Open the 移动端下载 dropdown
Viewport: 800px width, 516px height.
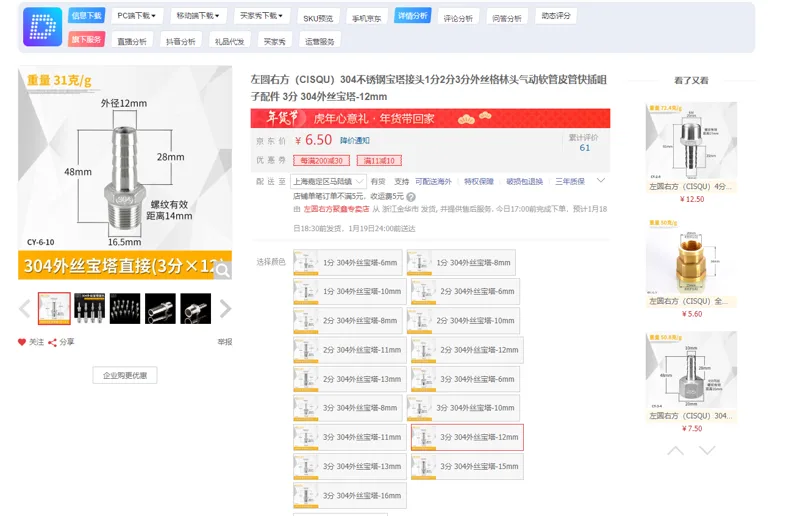[198, 16]
